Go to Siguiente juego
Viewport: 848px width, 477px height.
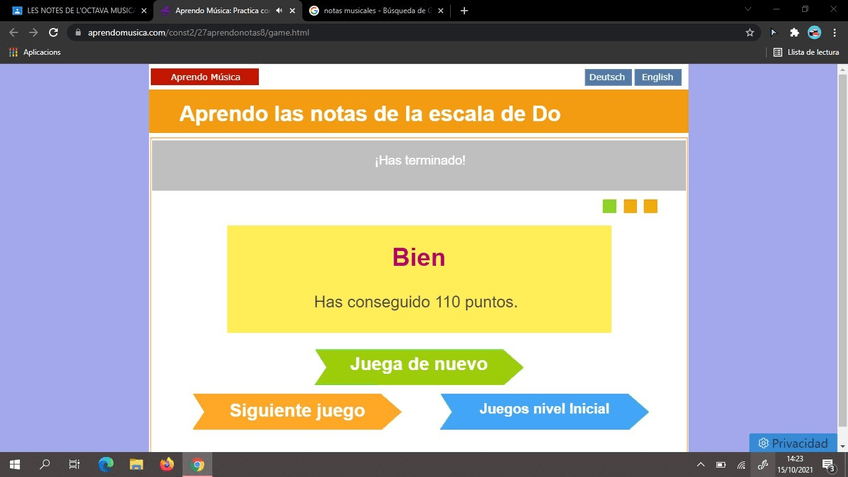[x=297, y=412]
